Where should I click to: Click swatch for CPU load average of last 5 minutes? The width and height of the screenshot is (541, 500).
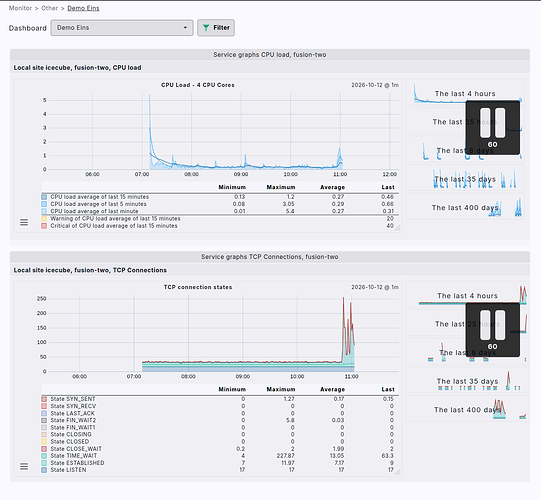pyautogui.click(x=44, y=204)
